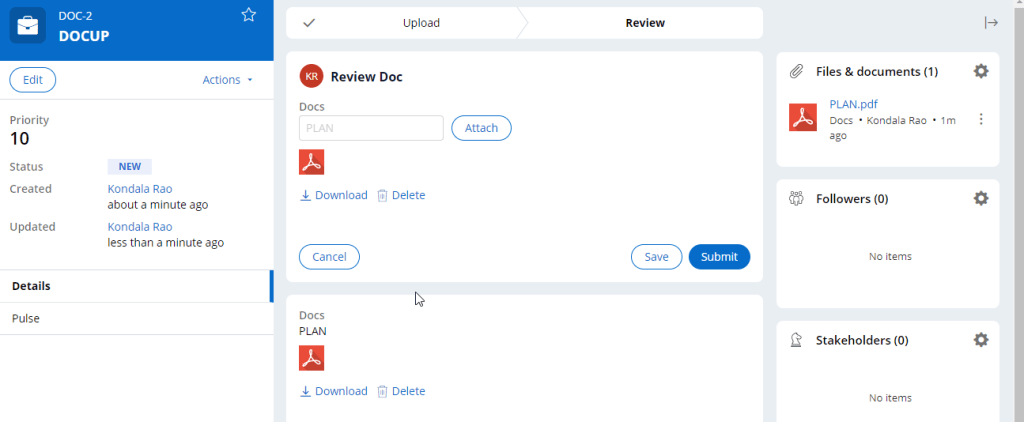Collapse the right utilities panel

coord(991,23)
